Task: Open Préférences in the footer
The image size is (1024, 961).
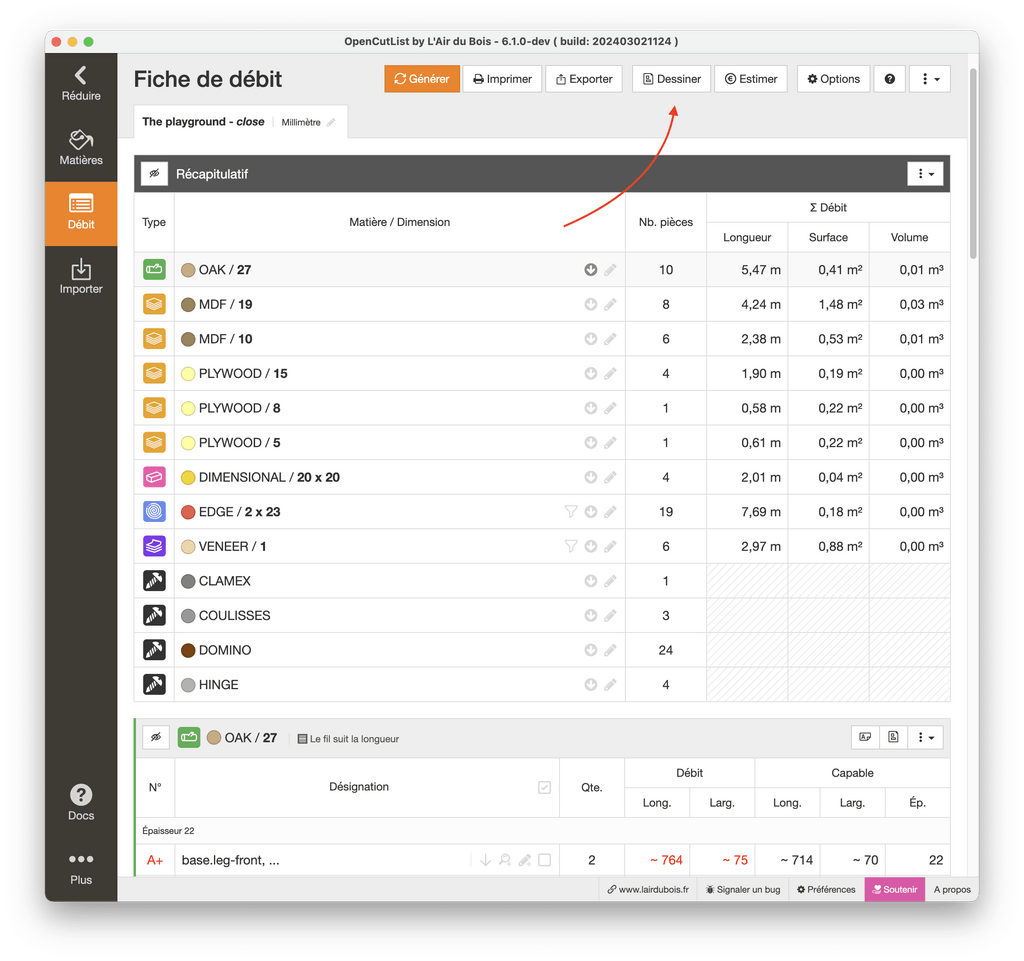Action: click(826, 889)
